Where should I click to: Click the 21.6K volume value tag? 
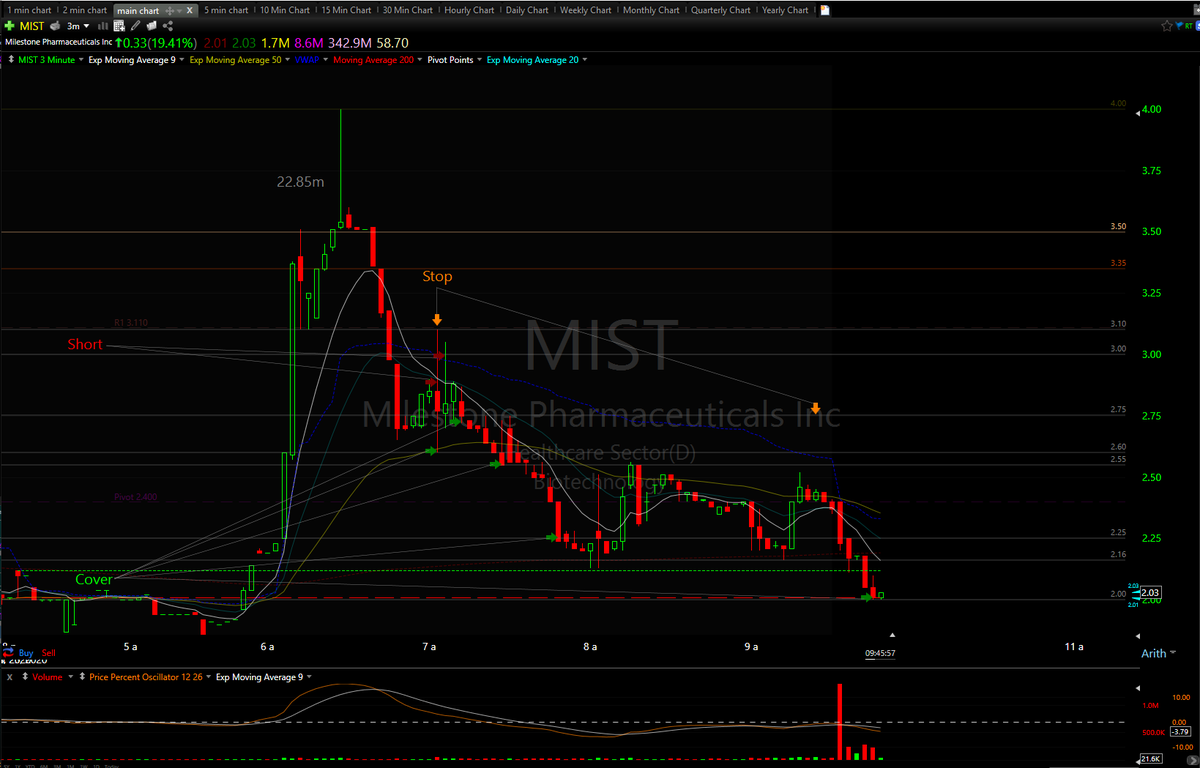click(1149, 760)
